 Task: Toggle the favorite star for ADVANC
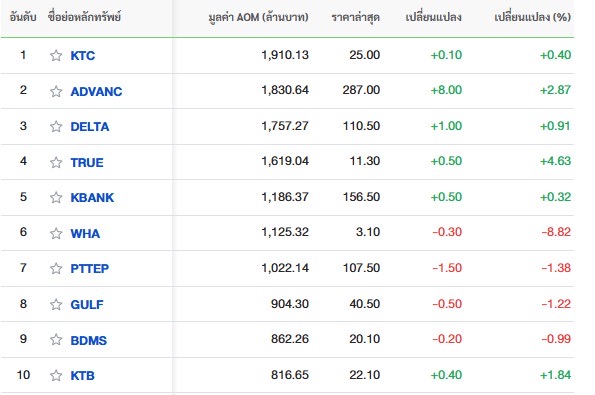56,91
